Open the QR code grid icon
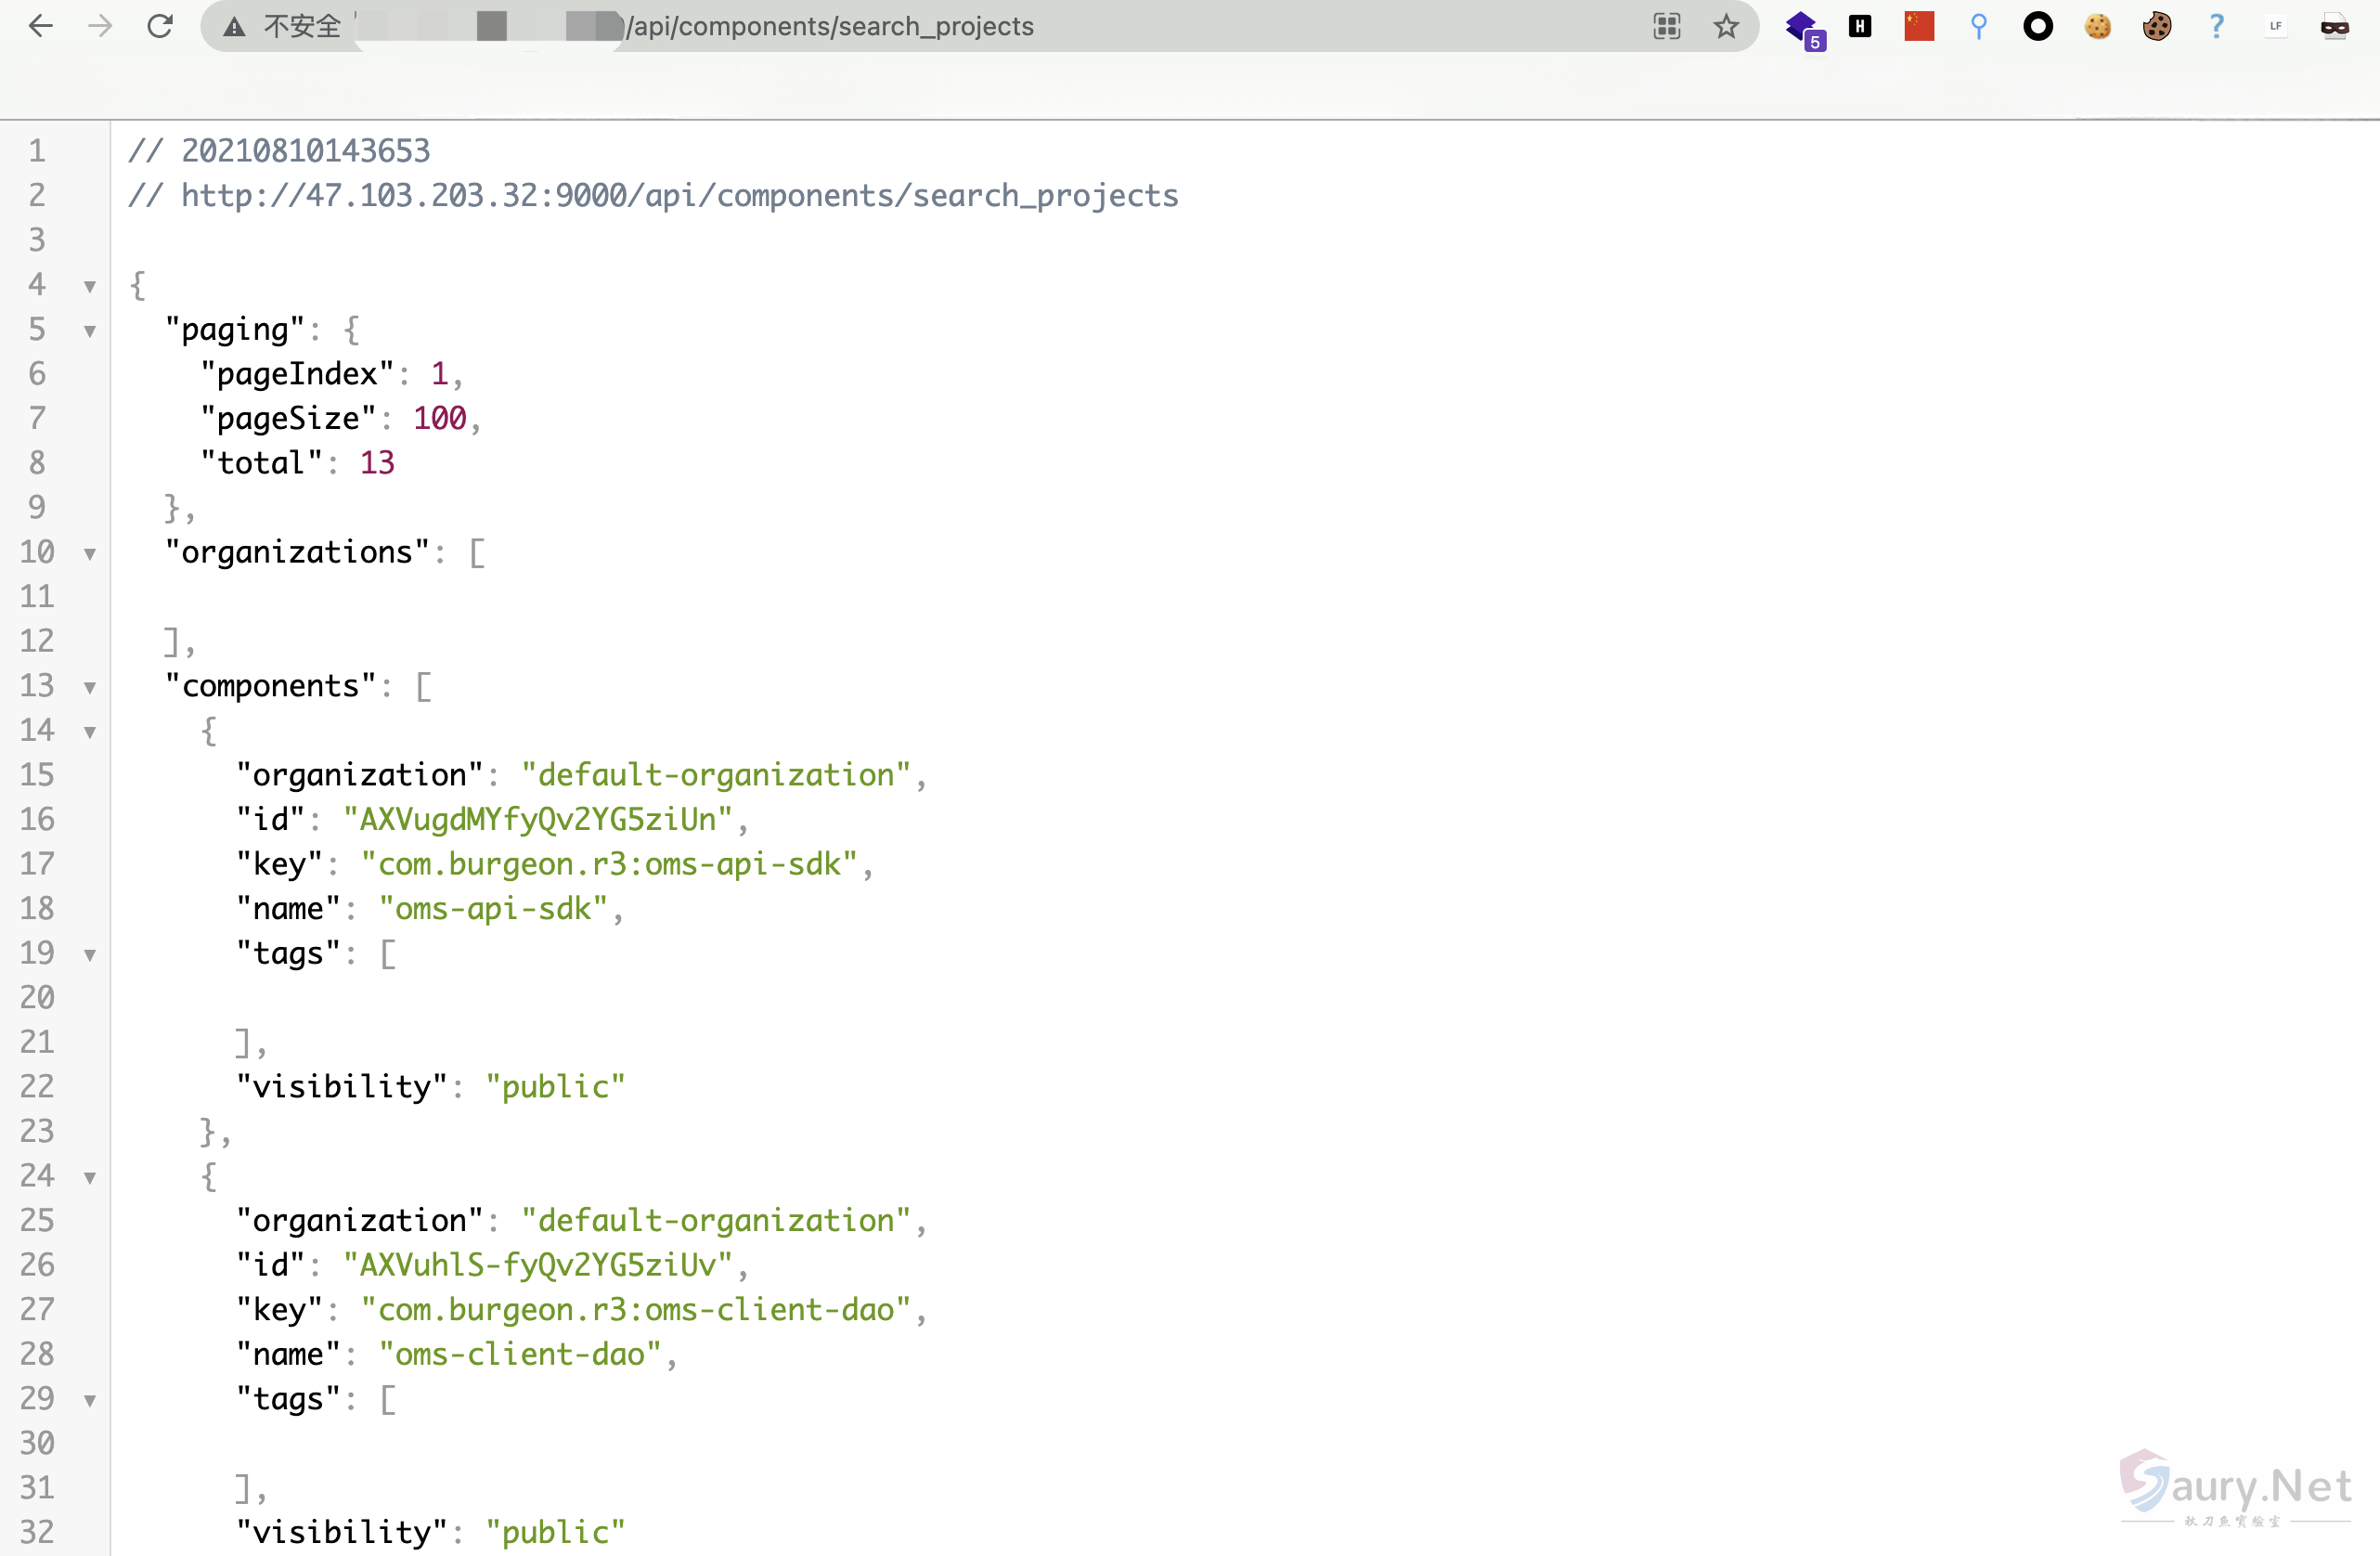This screenshot has width=2380, height=1556. coord(1667,27)
